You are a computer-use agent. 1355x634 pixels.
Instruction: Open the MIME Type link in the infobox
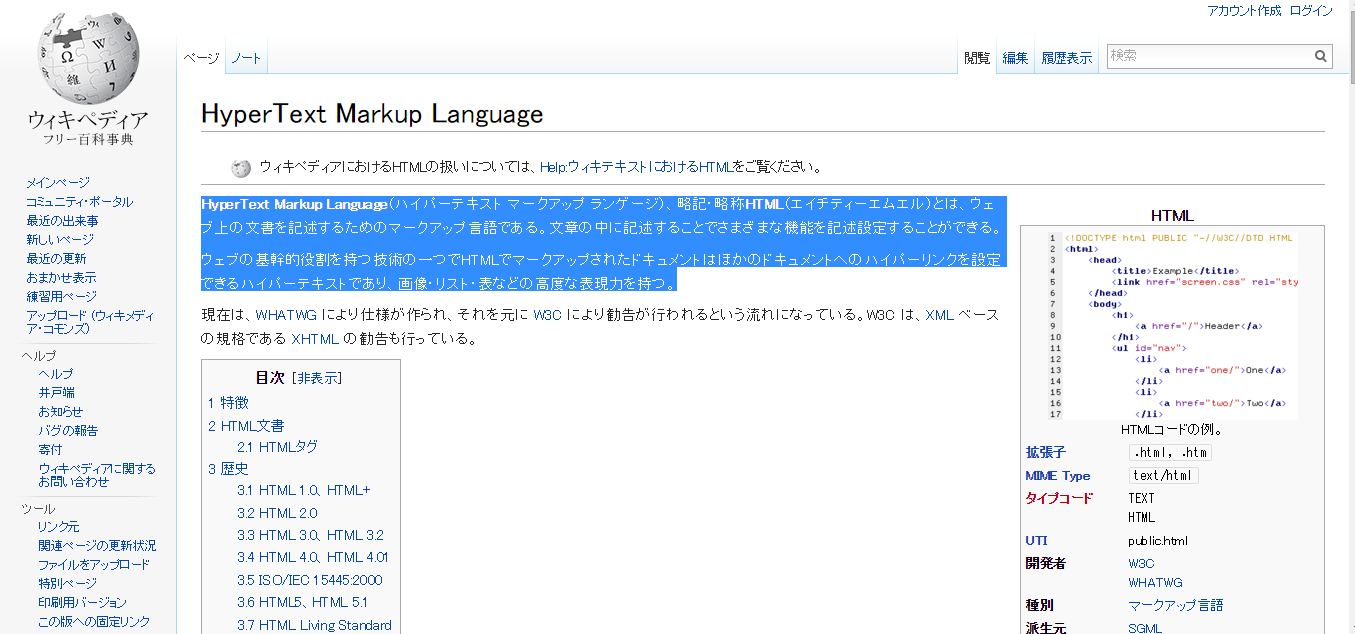1058,476
